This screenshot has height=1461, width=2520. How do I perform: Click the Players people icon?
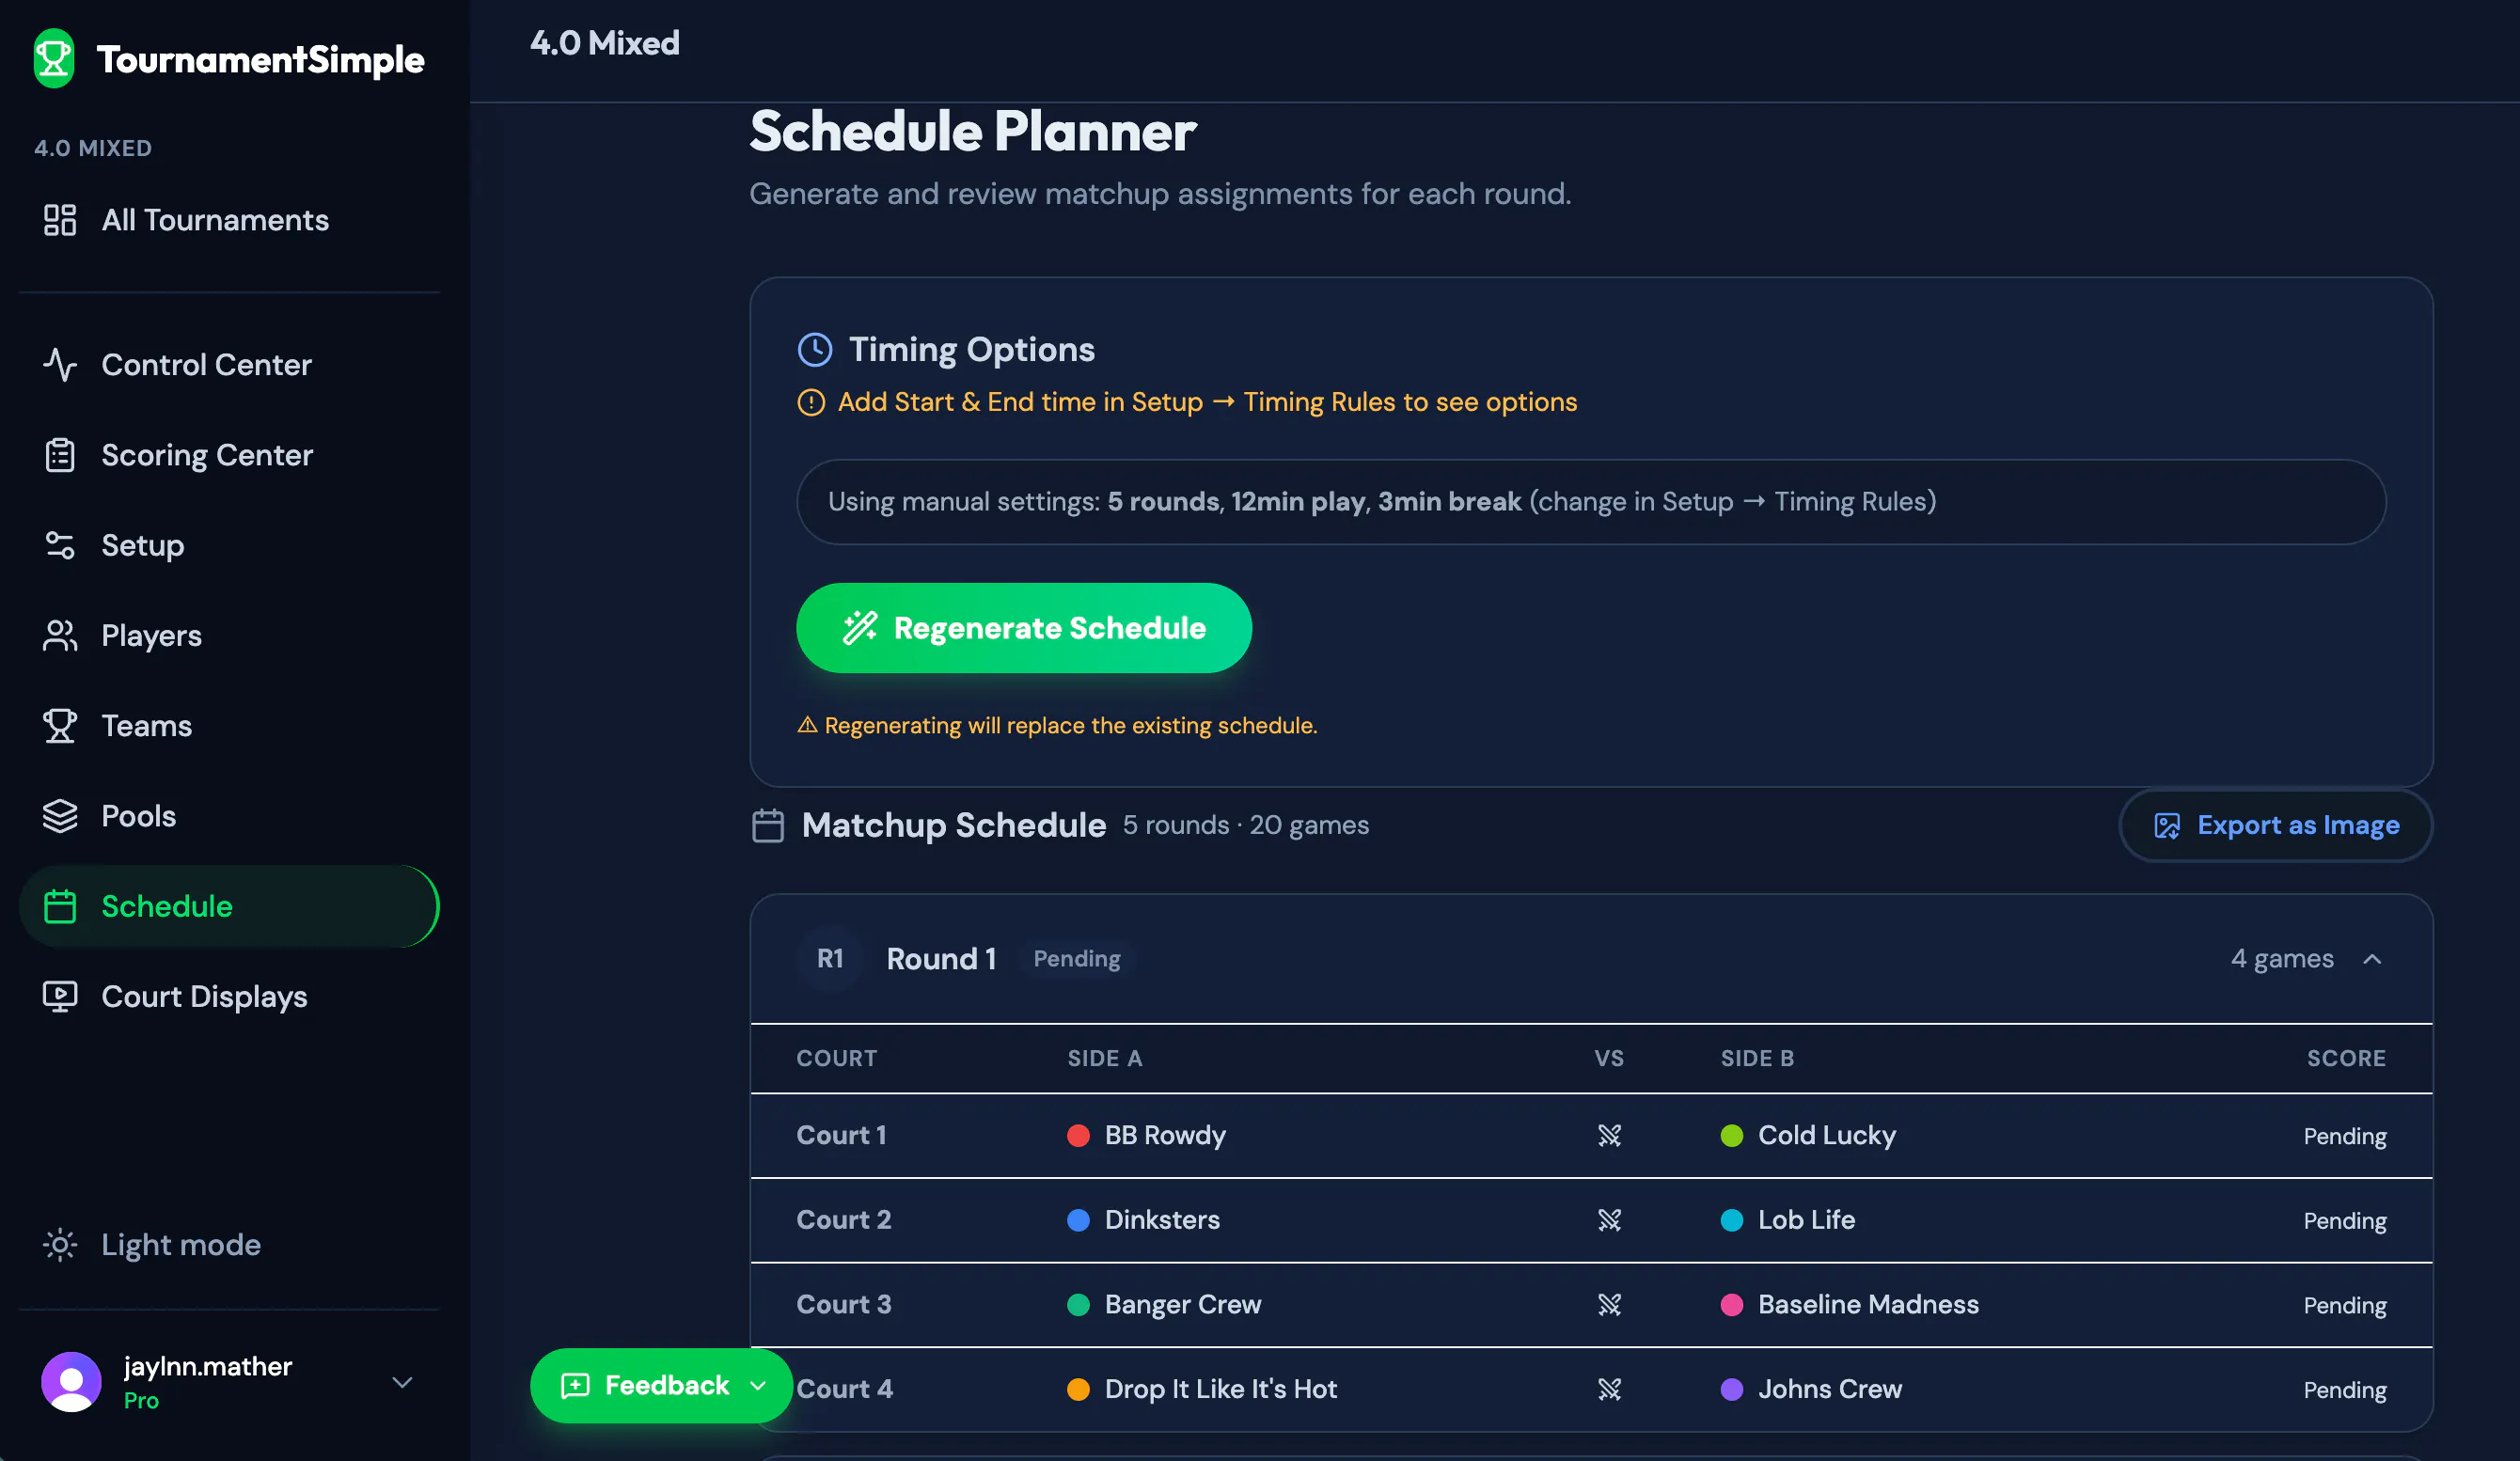pos(60,635)
